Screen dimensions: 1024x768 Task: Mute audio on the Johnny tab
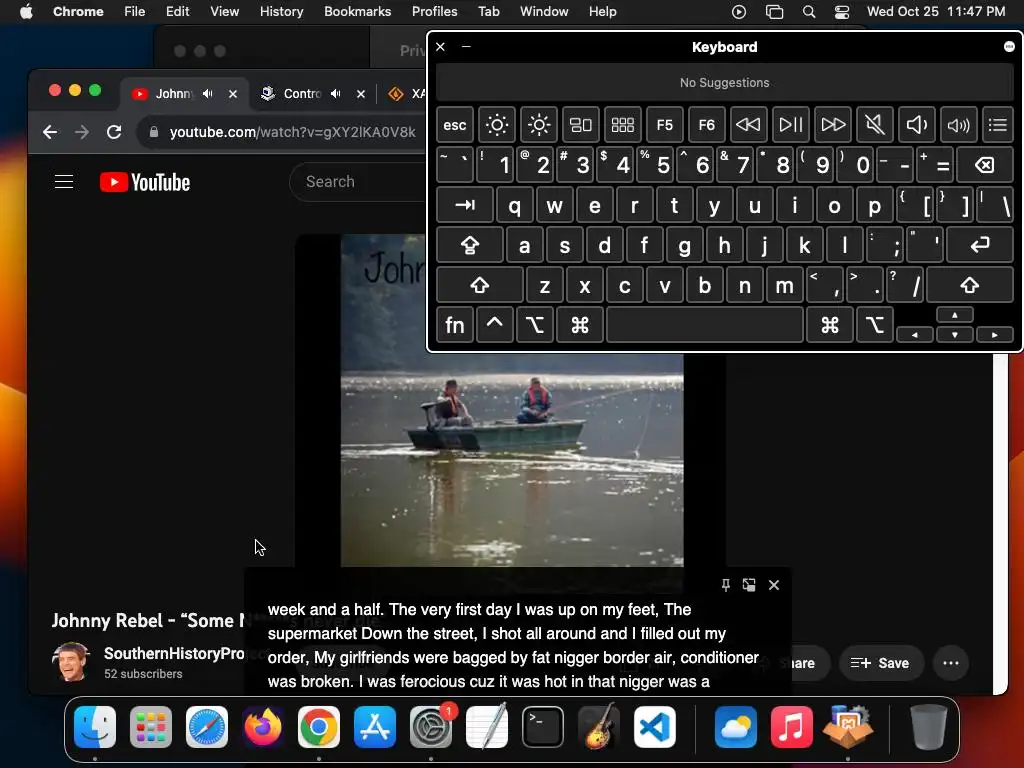click(208, 93)
